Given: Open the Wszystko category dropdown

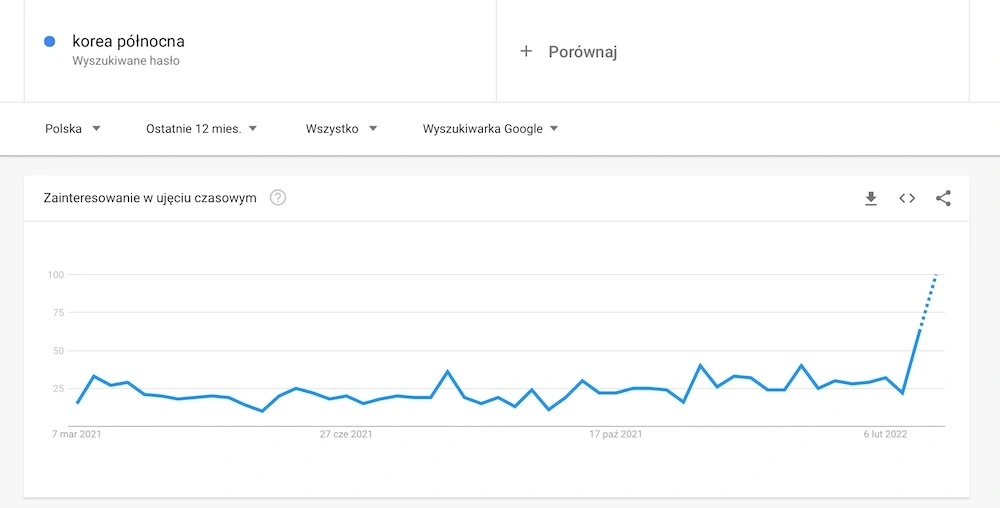Looking at the screenshot, I should pos(341,129).
